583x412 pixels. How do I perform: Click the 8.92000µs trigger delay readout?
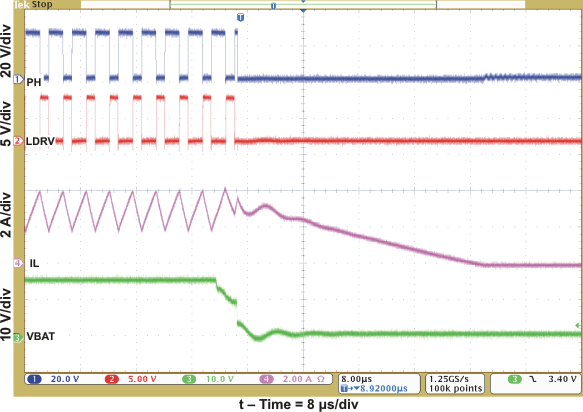click(374, 389)
